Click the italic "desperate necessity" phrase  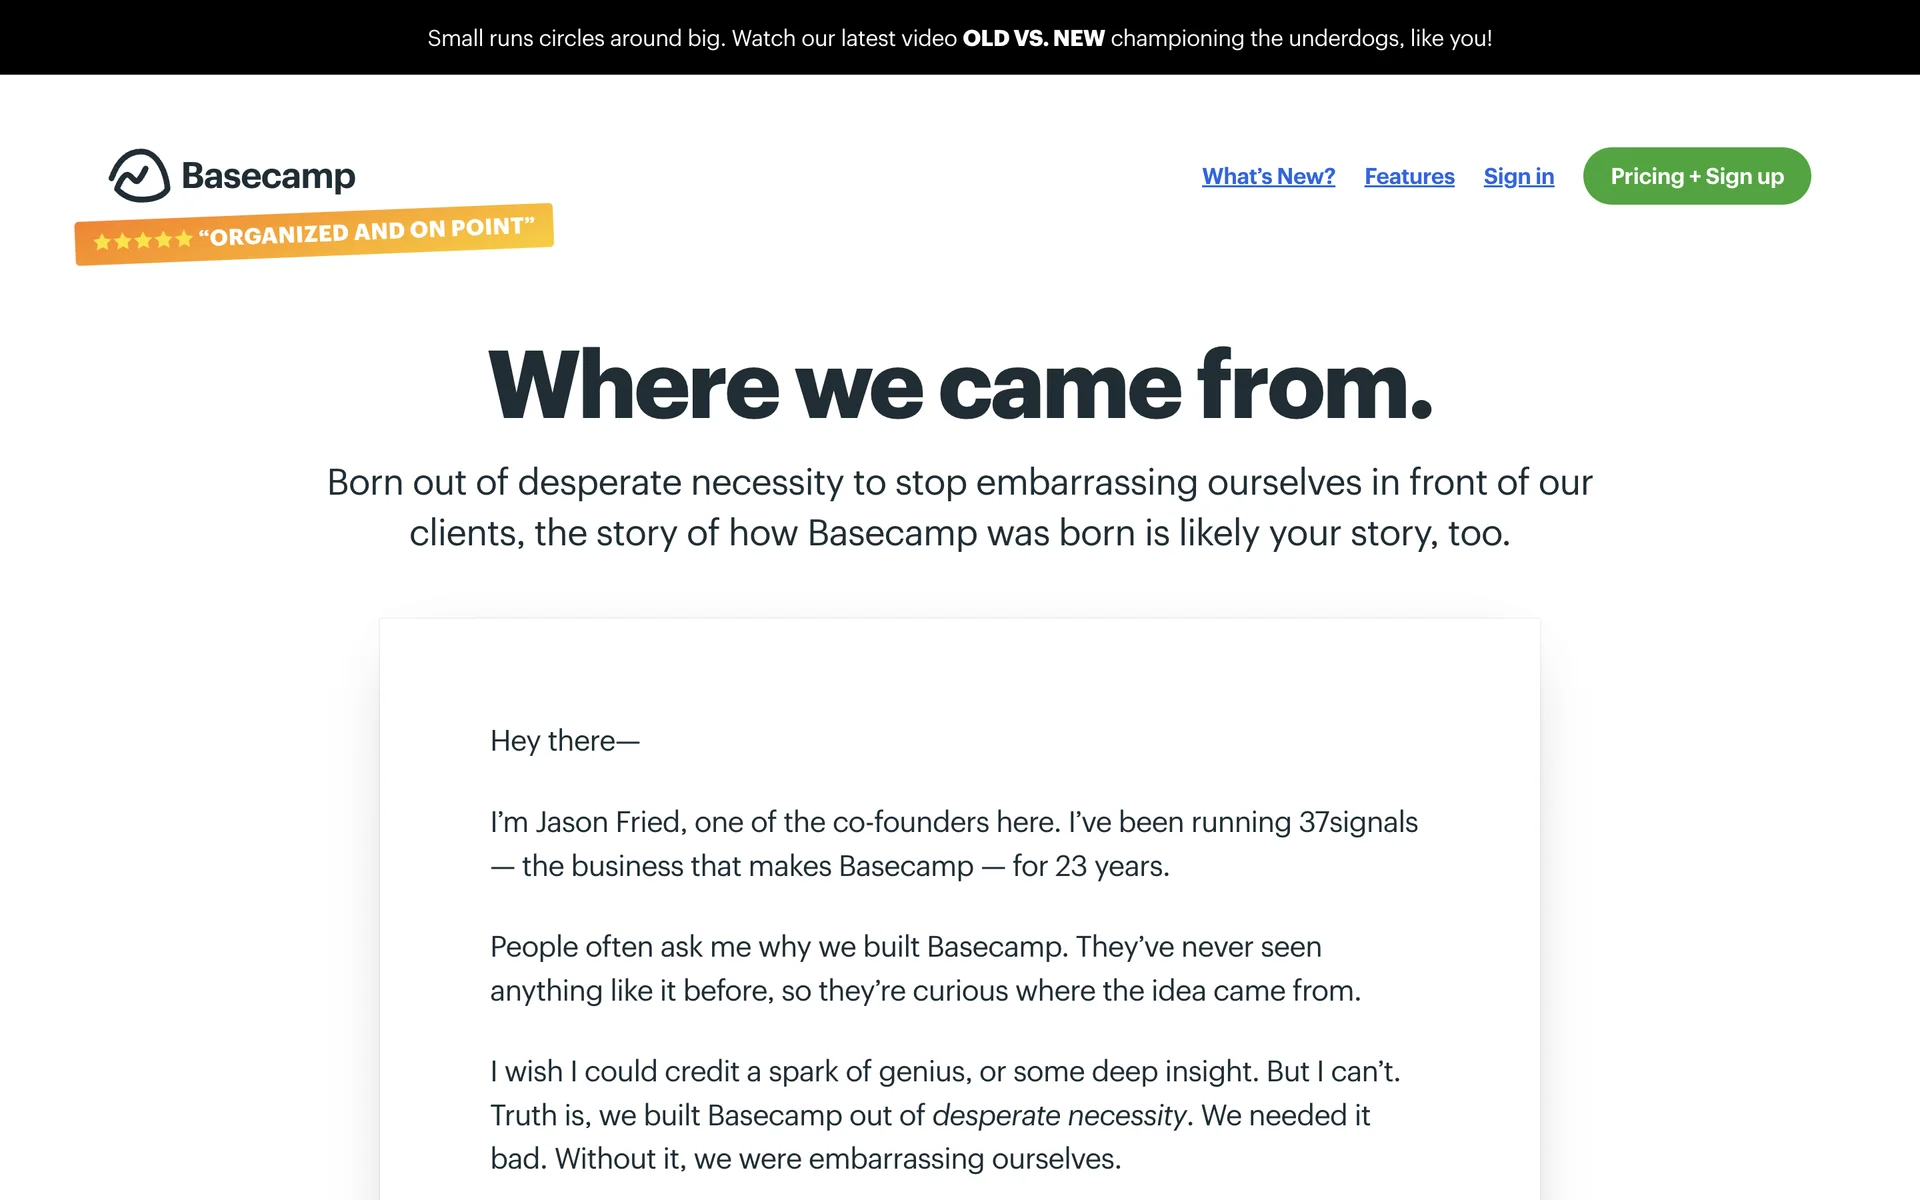1059,1115
